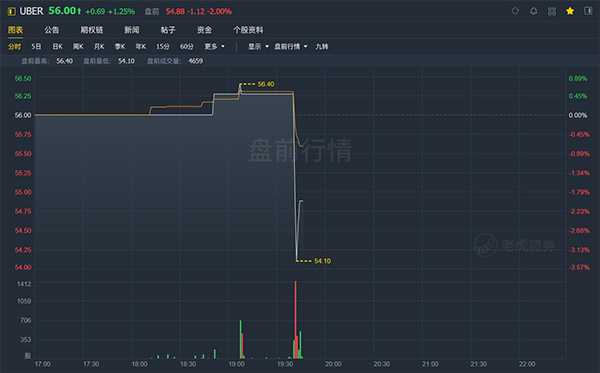Select the 分时 intraday view
This screenshot has height=373, width=600.
pyautogui.click(x=15, y=47)
